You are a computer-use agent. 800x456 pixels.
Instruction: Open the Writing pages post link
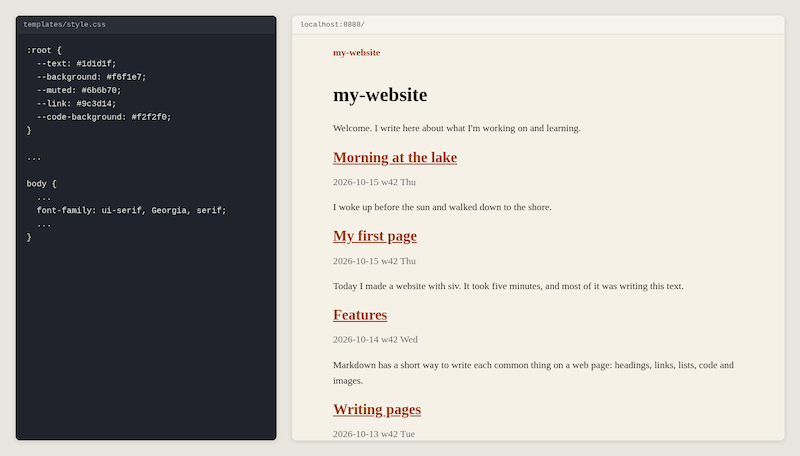(377, 410)
